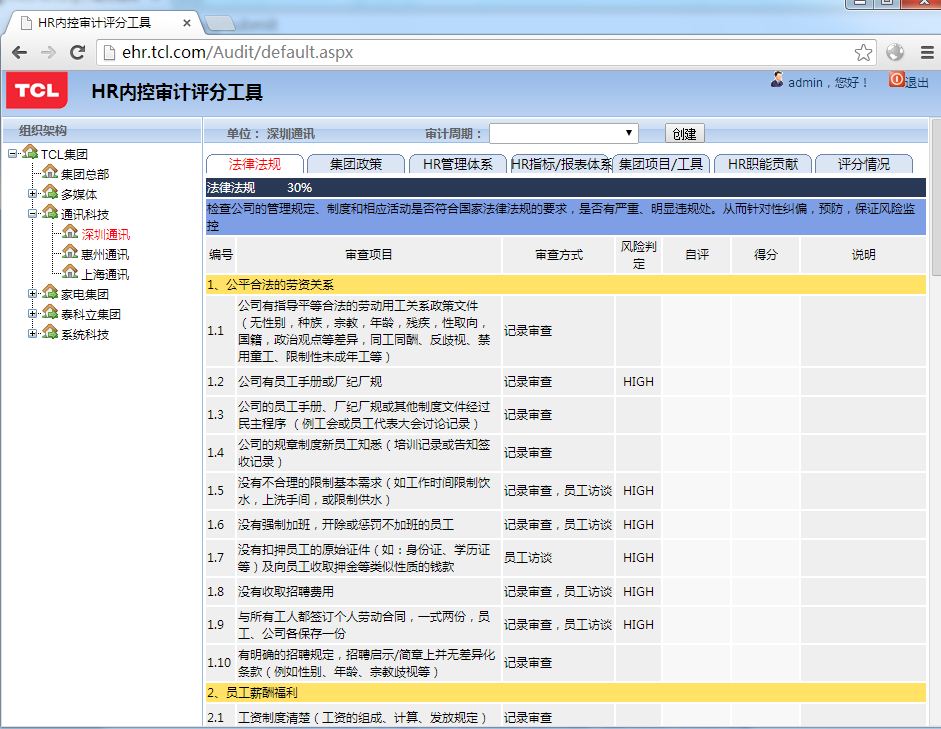This screenshot has width=941, height=729.
Task: Click house icon next to 深圳通讯
Action: tap(70, 232)
